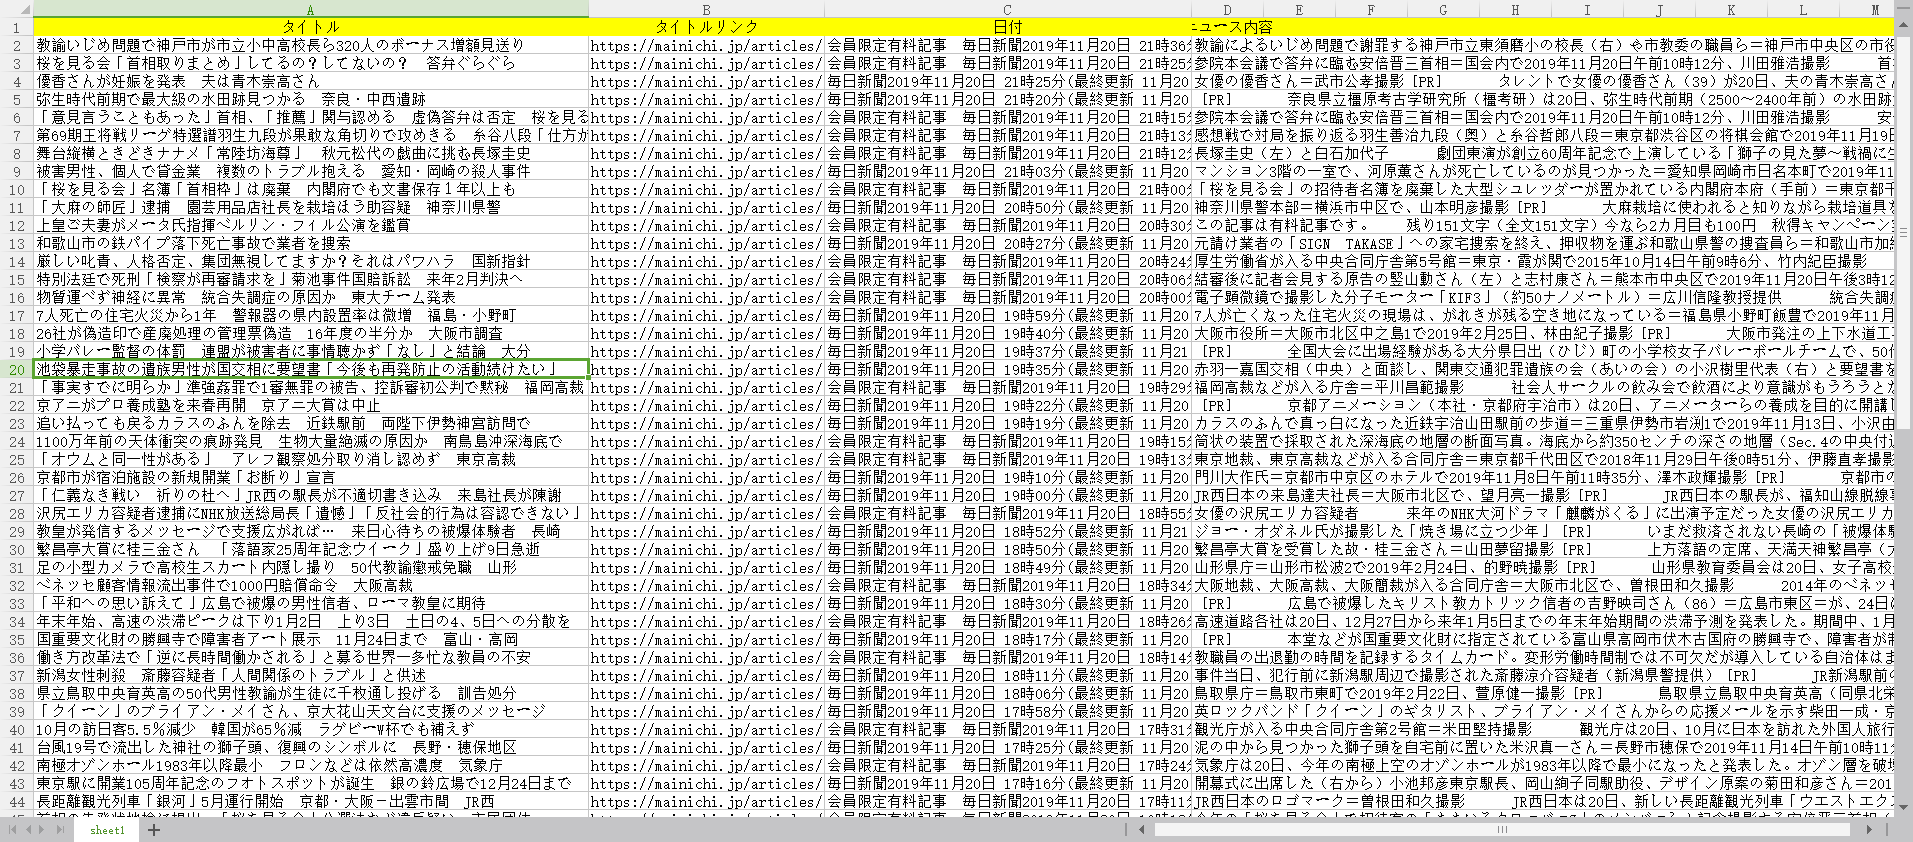Add a new sheet with the plus icon

(154, 830)
